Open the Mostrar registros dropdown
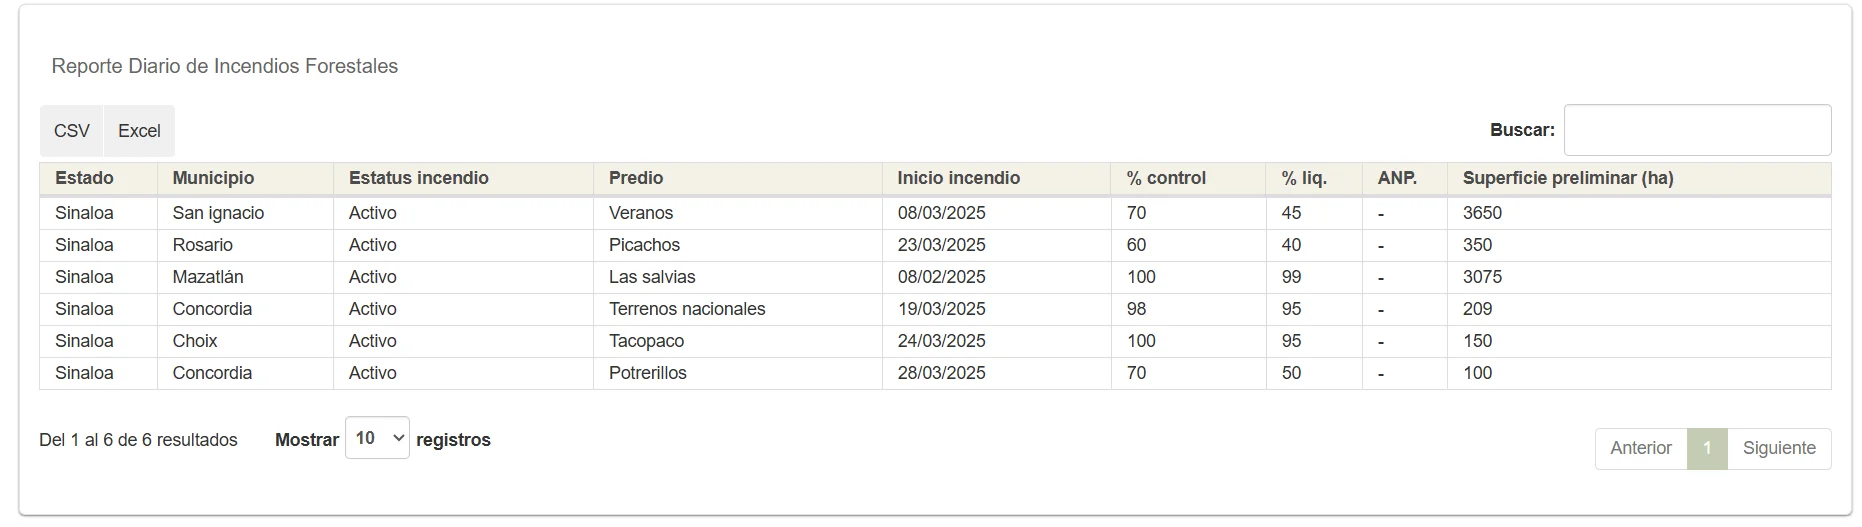Screen dimensions: 1862x527 [x=377, y=438]
